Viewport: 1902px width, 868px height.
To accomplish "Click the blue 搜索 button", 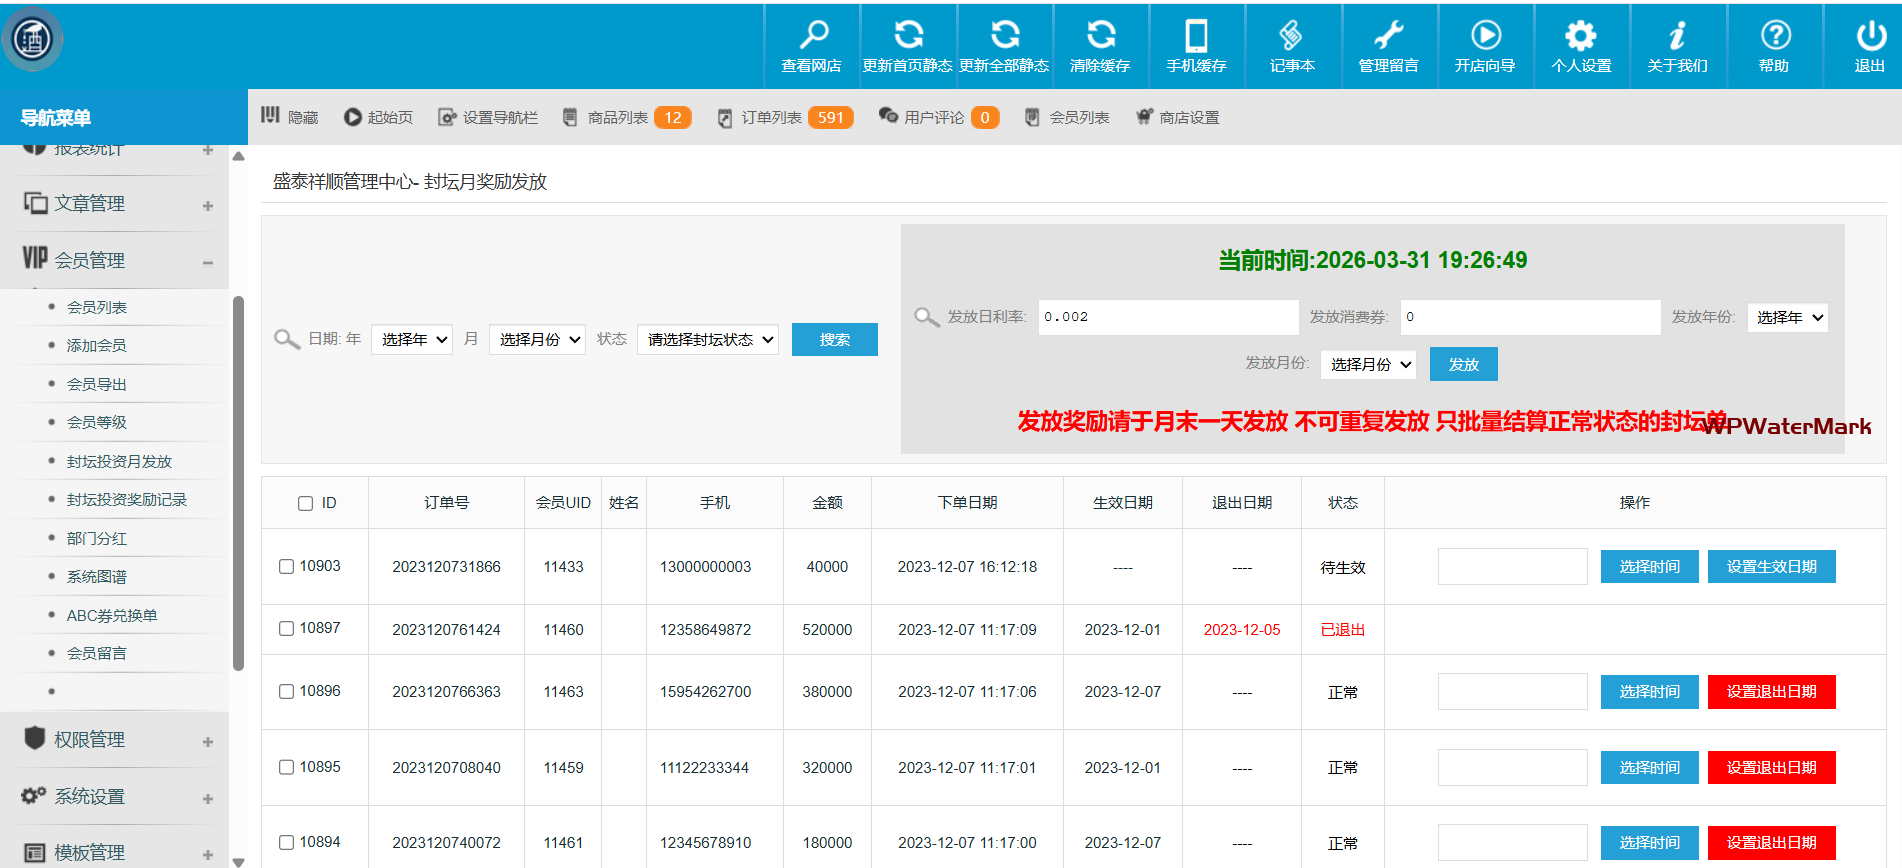I will 834,340.
